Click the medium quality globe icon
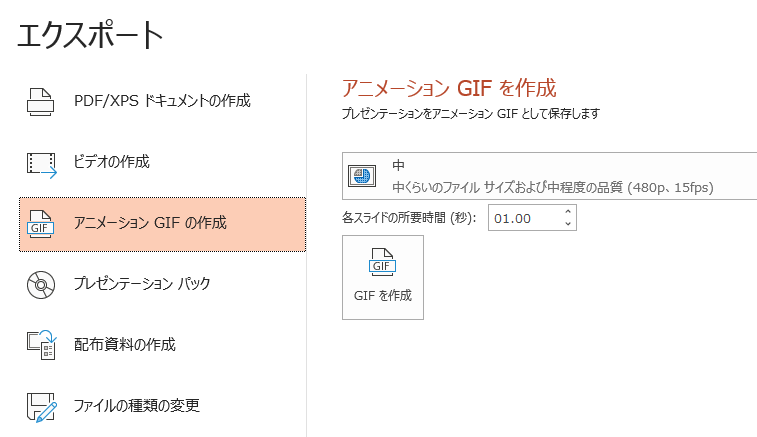The image size is (757, 437). (x=360, y=176)
